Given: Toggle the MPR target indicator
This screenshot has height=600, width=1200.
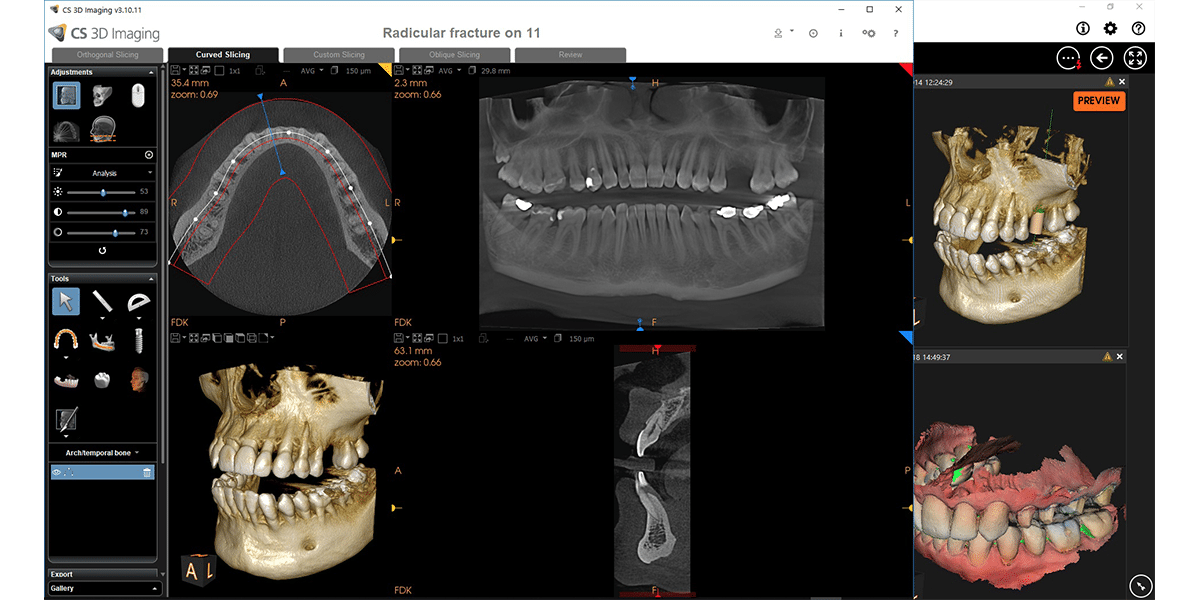Looking at the screenshot, I should point(147,153).
